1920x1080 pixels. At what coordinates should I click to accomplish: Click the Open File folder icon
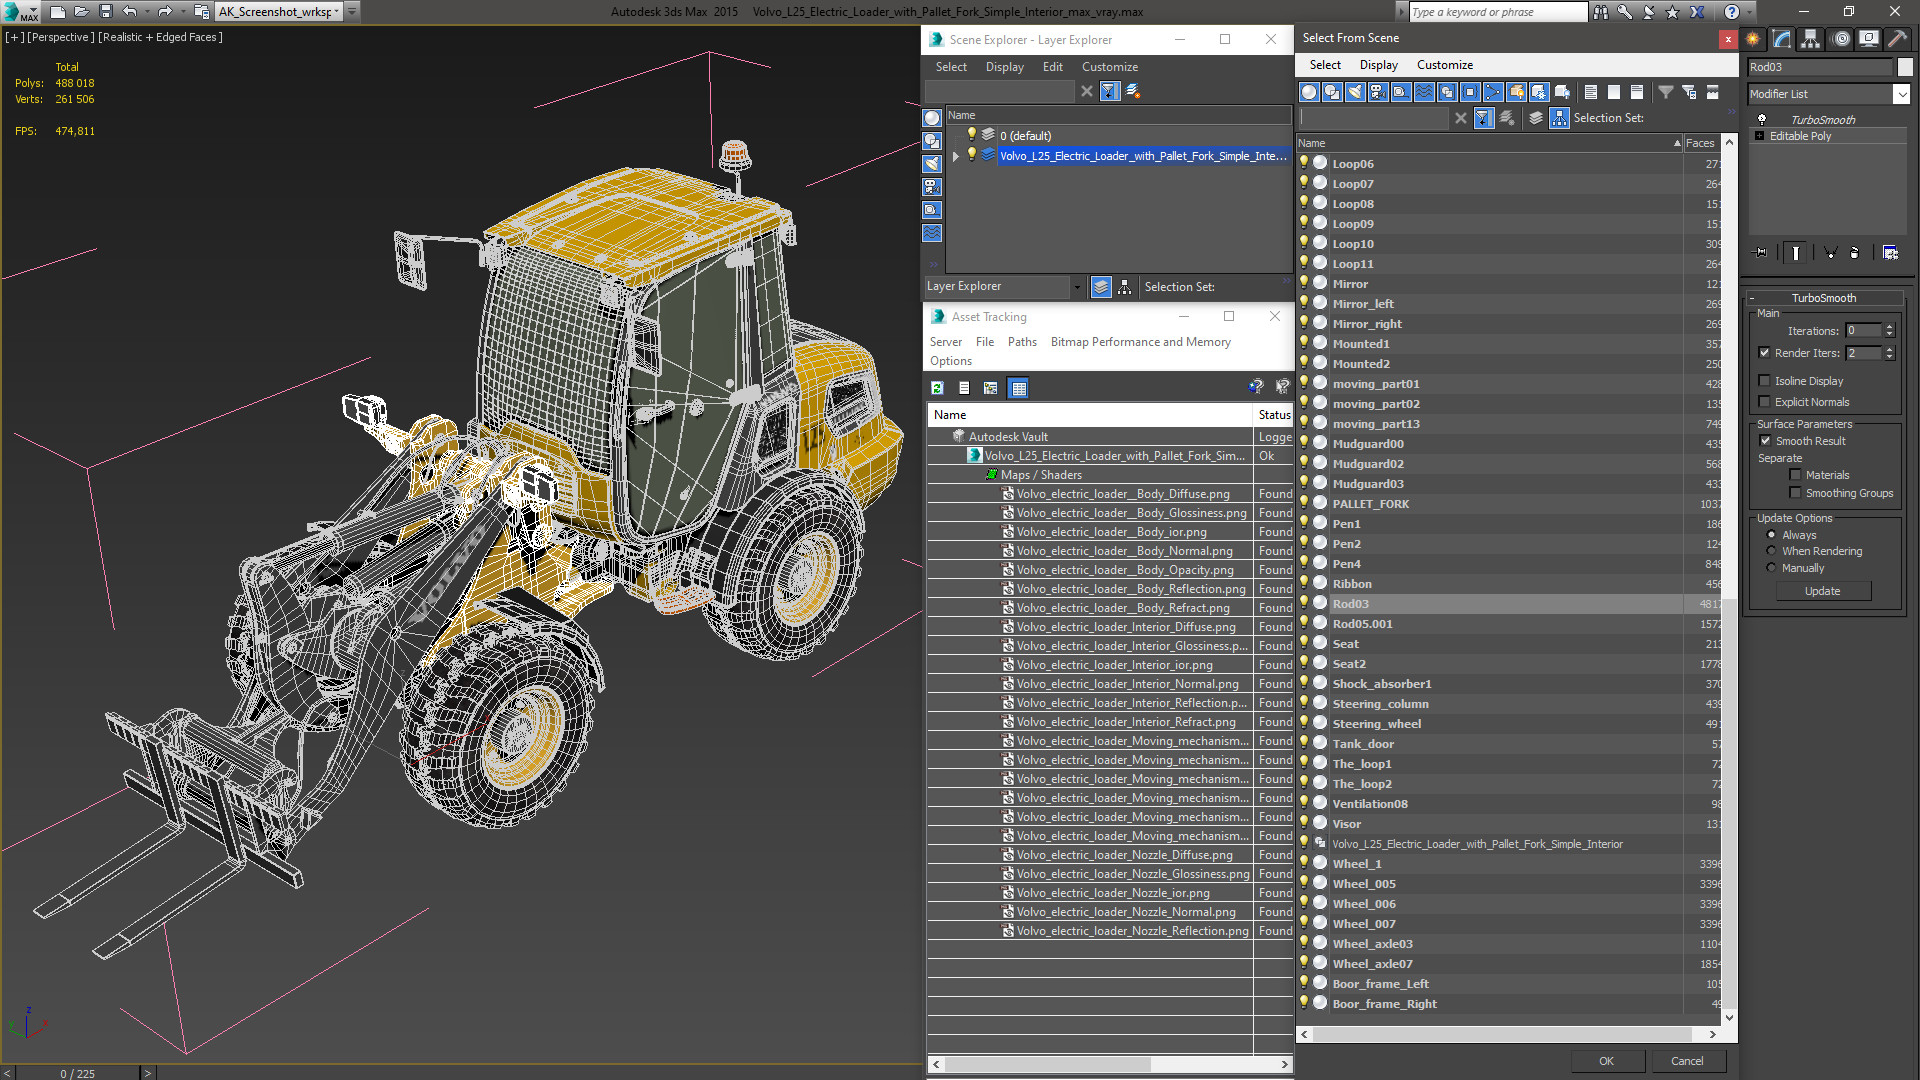pos(82,12)
